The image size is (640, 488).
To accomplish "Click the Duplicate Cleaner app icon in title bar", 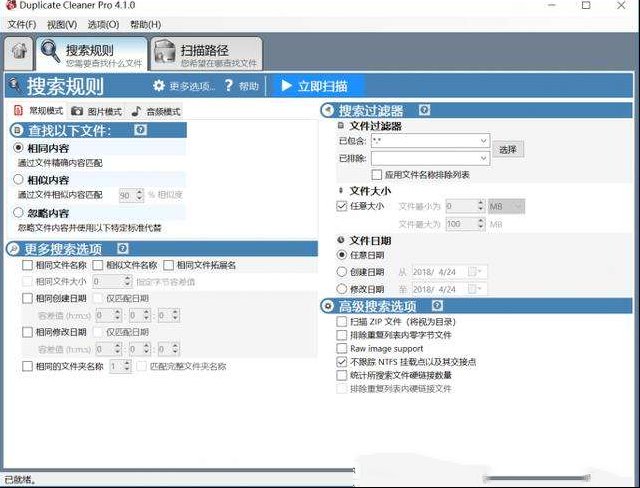I will pos(11,5).
